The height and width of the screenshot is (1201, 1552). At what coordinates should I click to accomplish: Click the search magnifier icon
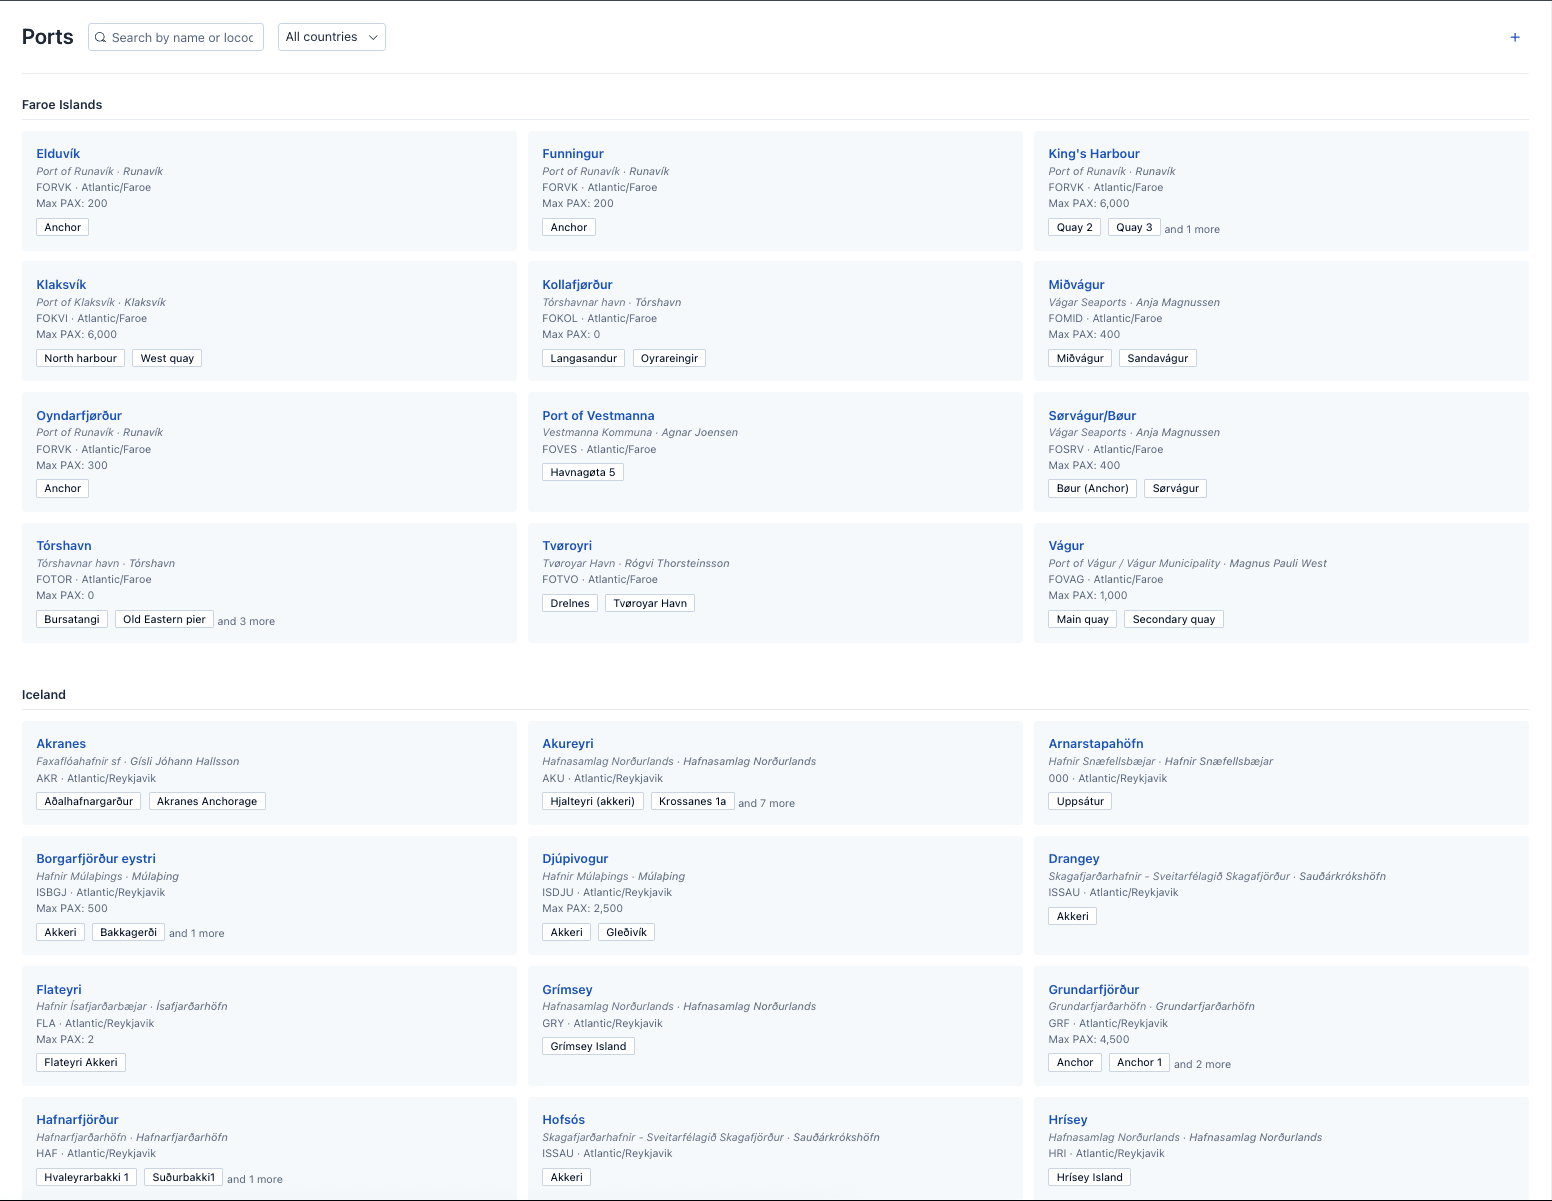(100, 37)
